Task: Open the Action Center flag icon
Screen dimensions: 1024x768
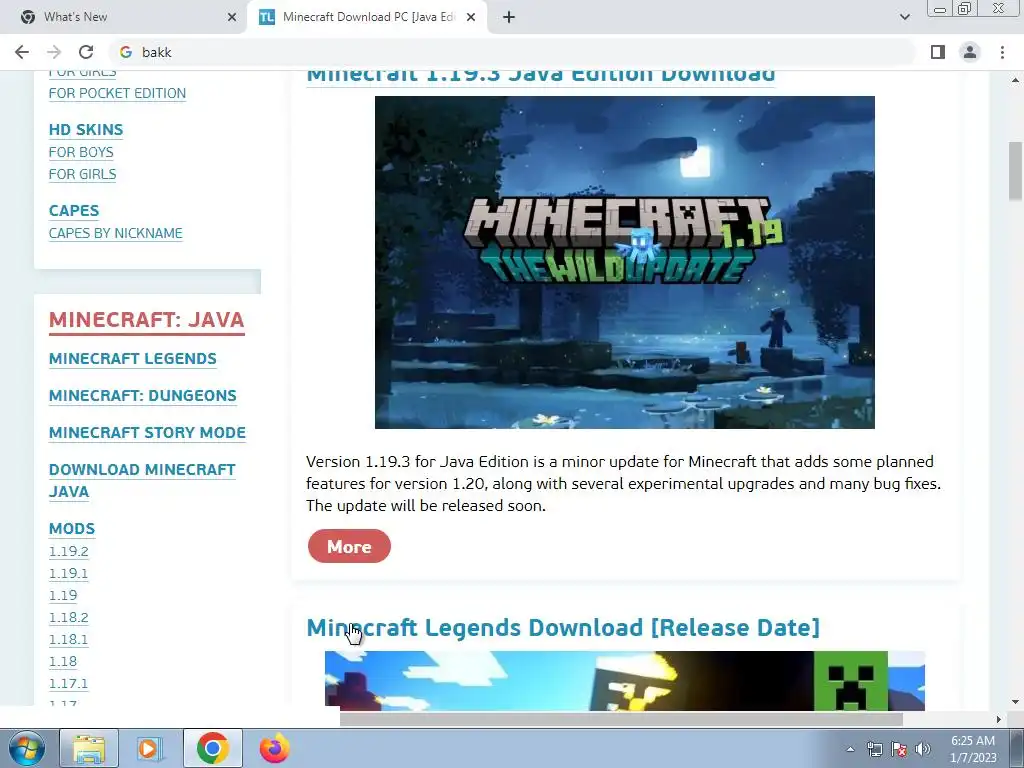Action: [899, 749]
